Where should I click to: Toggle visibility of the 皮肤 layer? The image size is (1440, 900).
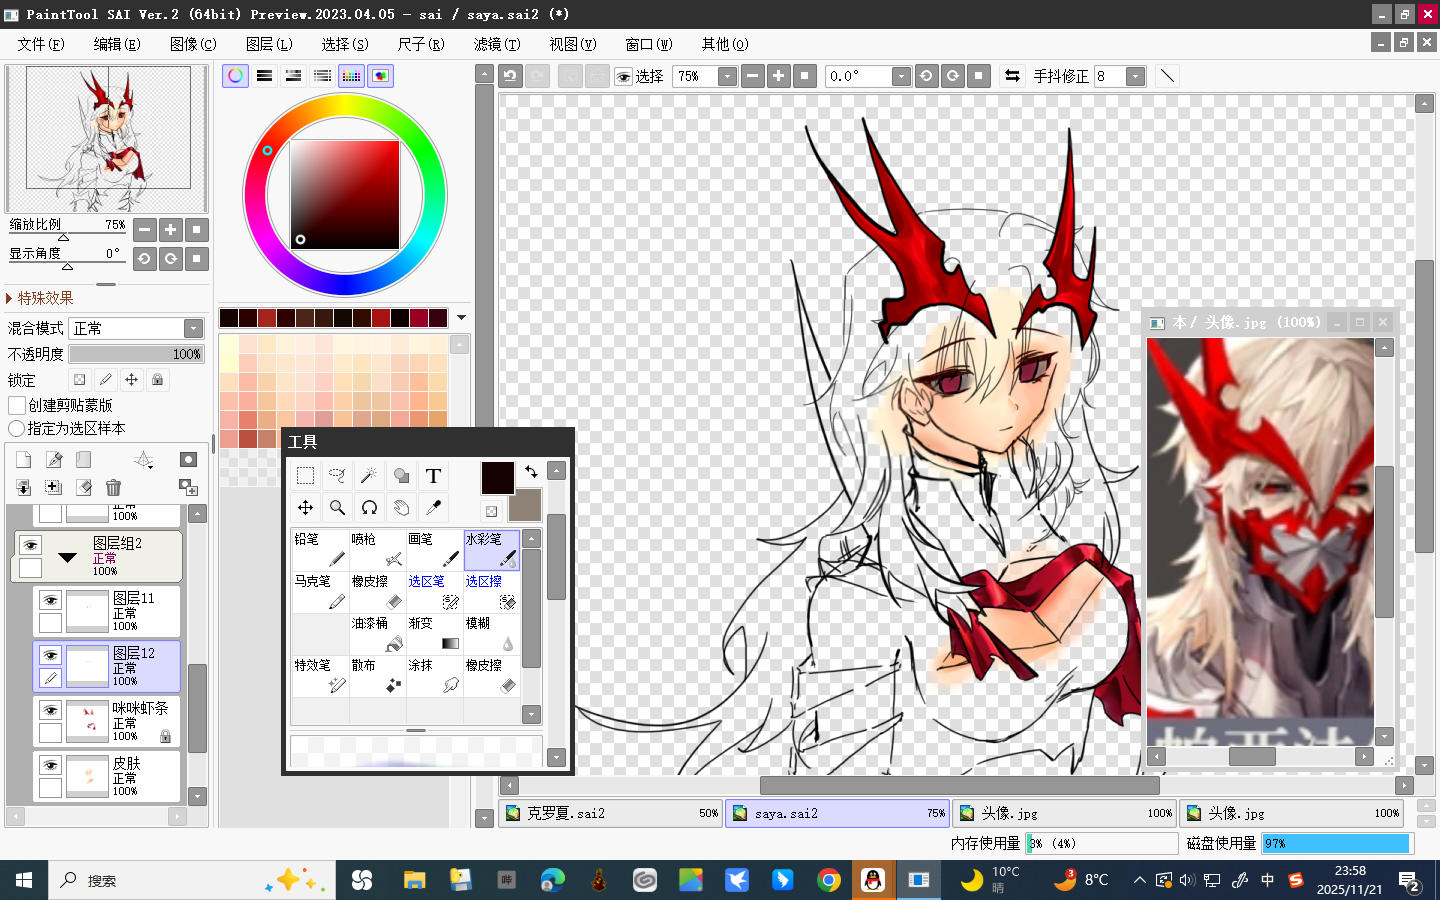click(x=50, y=765)
